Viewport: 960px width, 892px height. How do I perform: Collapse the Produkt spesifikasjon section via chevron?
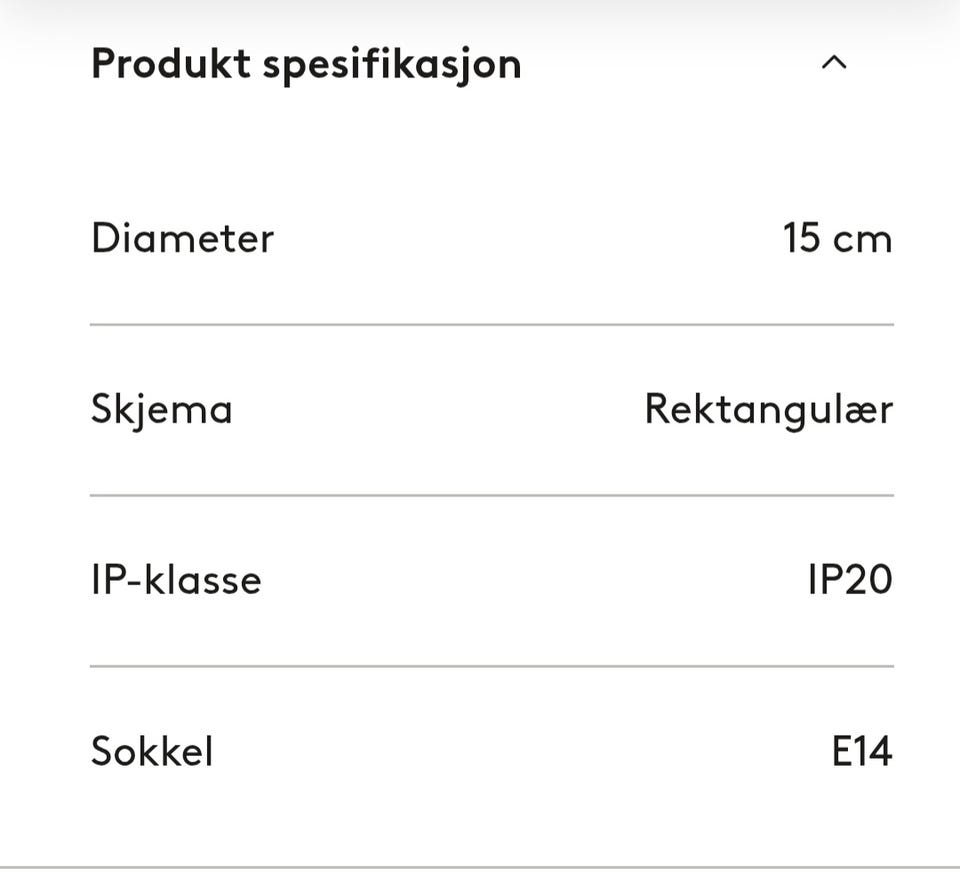tap(834, 62)
